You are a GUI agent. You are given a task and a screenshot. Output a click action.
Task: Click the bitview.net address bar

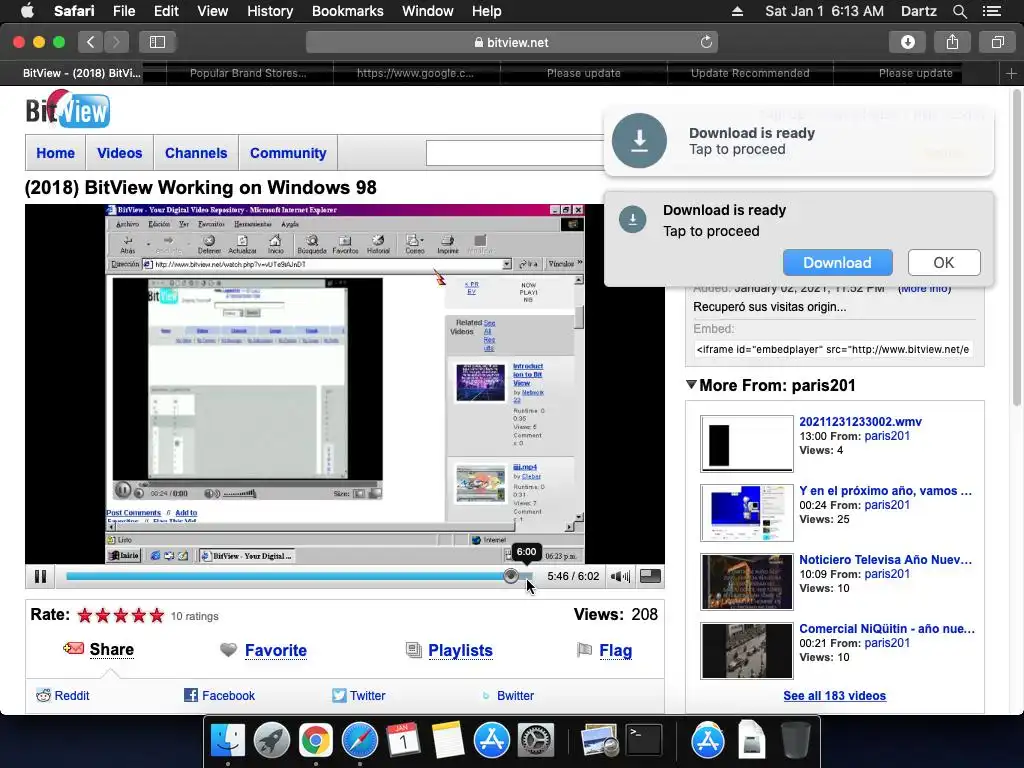tap(511, 42)
